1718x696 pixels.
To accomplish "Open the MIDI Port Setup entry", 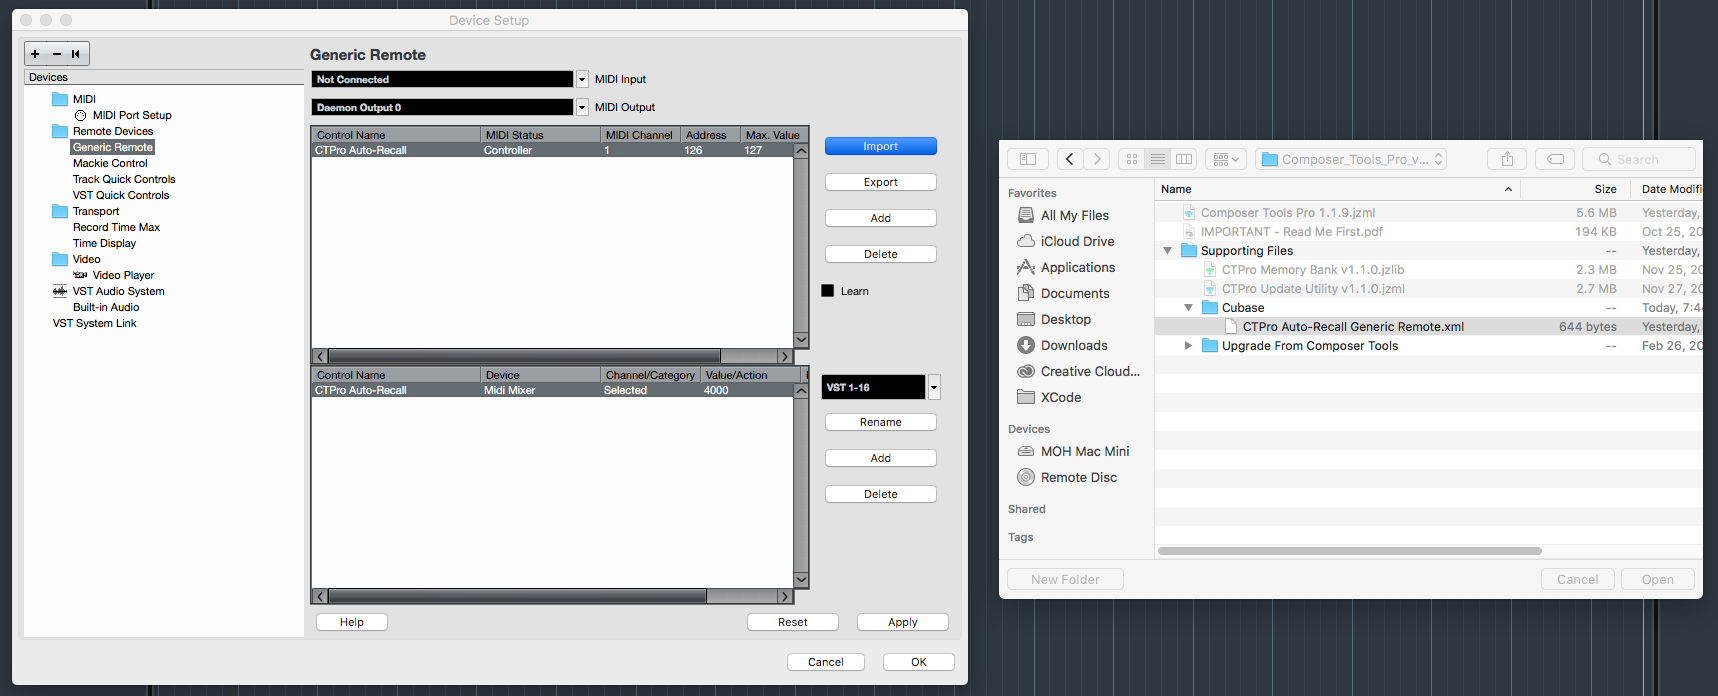I will pyautogui.click(x=132, y=115).
